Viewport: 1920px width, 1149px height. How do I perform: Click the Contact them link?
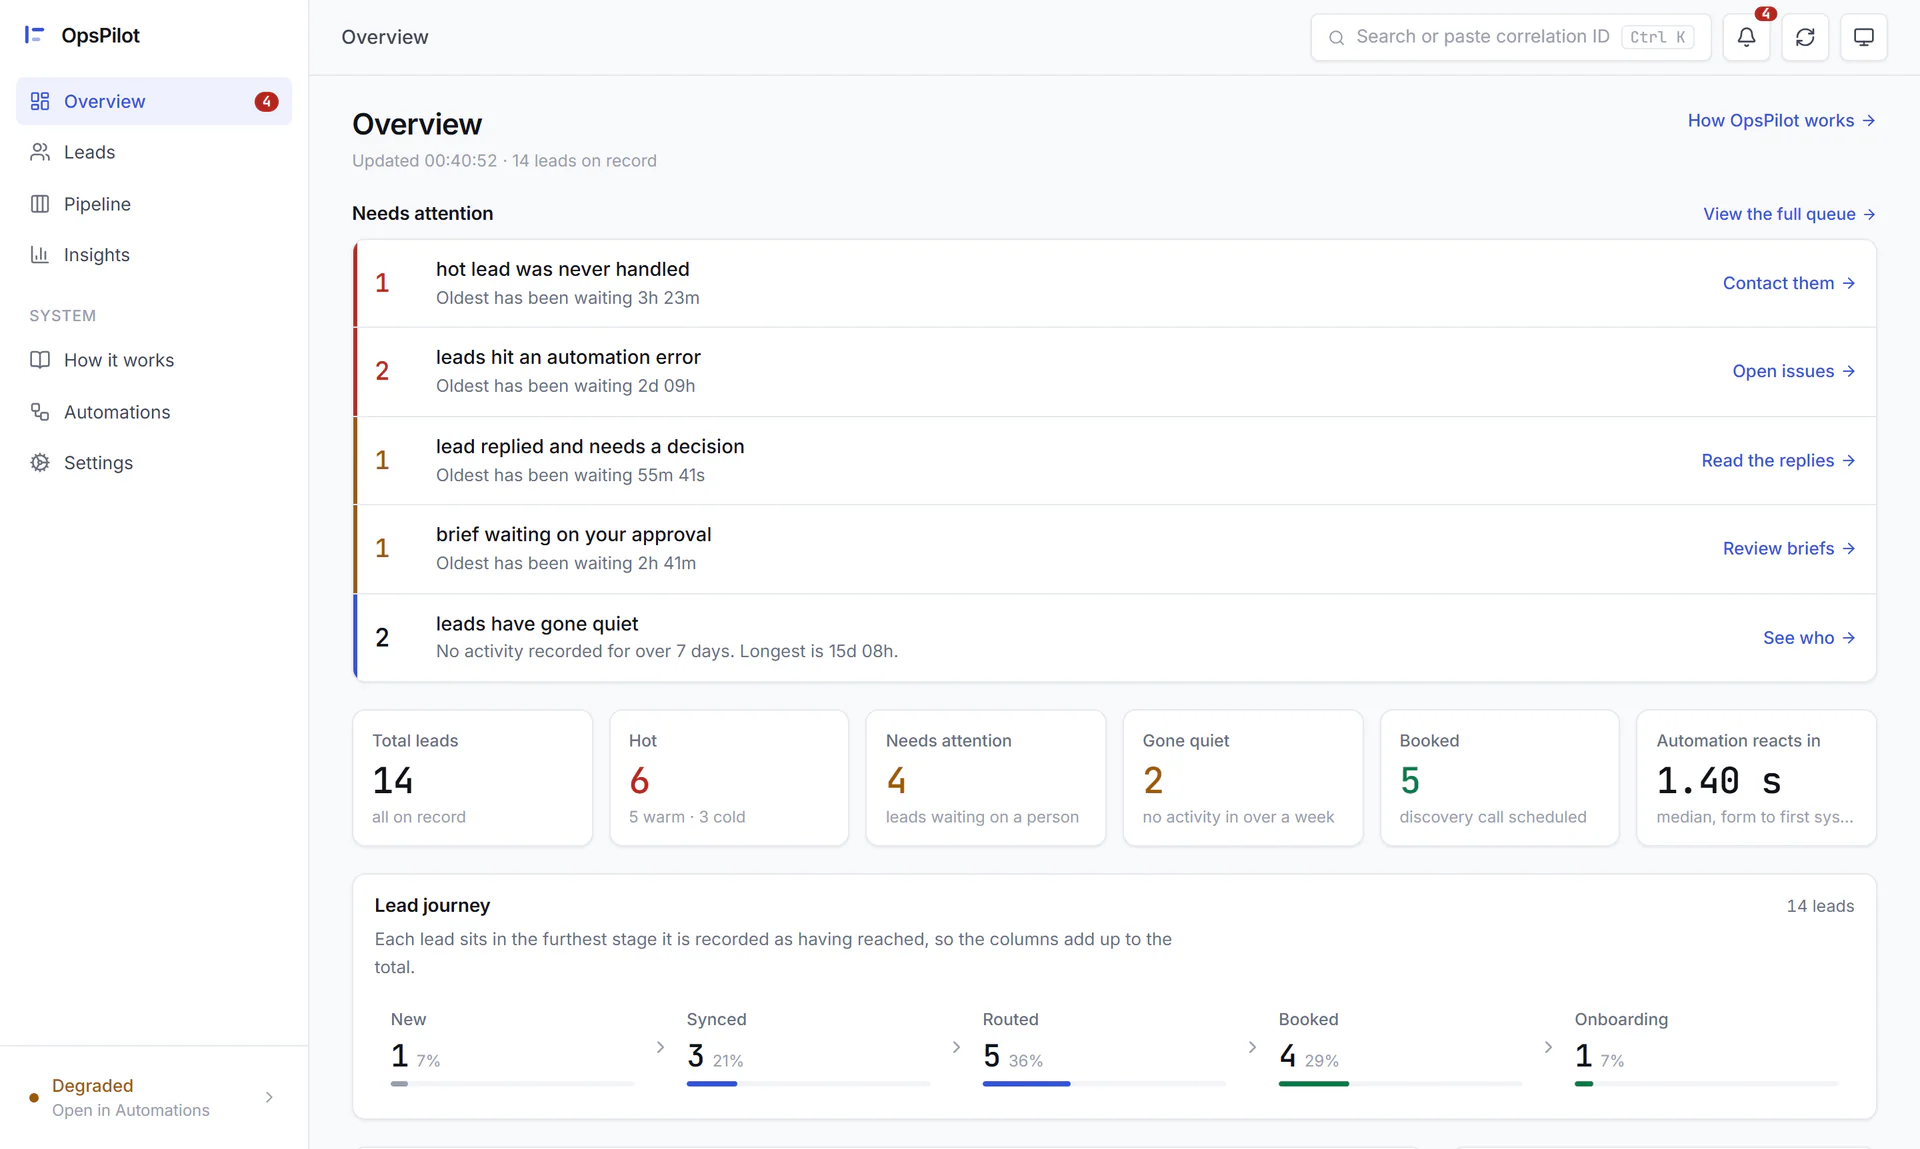point(1789,283)
